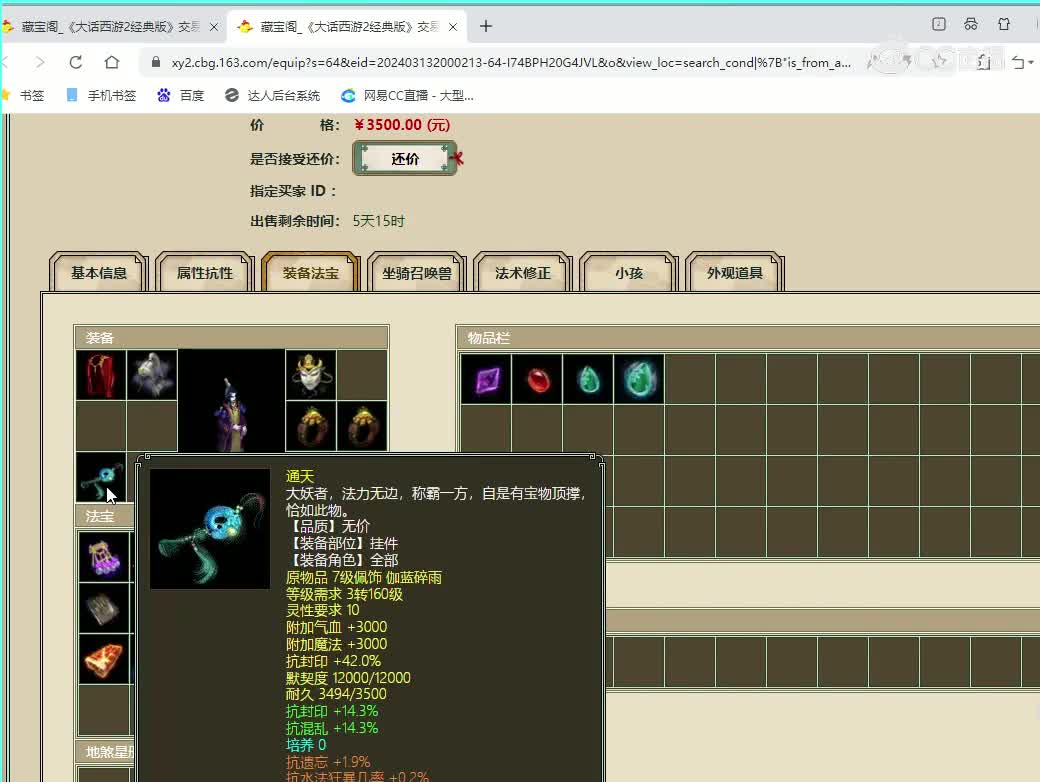Open the purple gem inventory item

click(486, 379)
